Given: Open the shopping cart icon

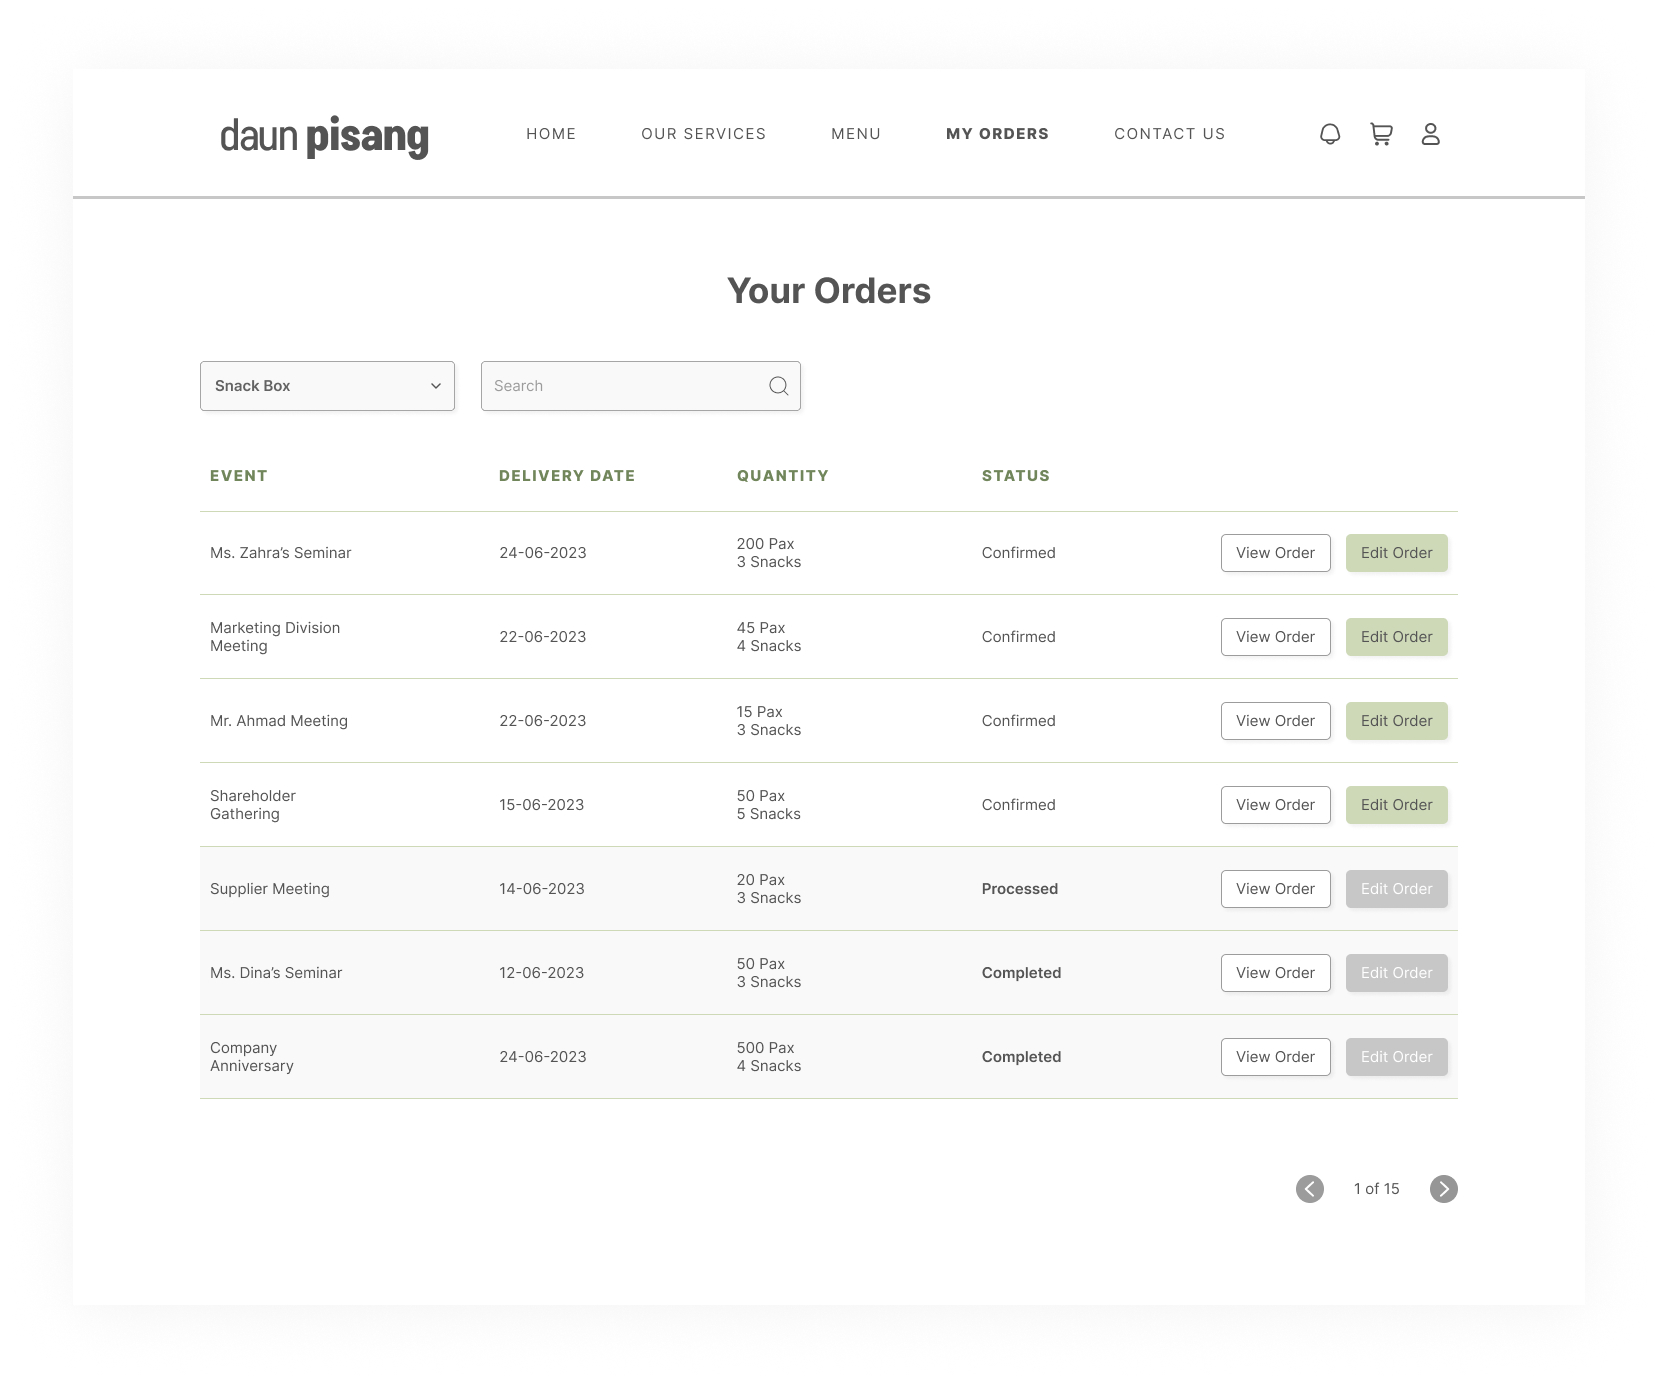Looking at the screenshot, I should (1381, 134).
